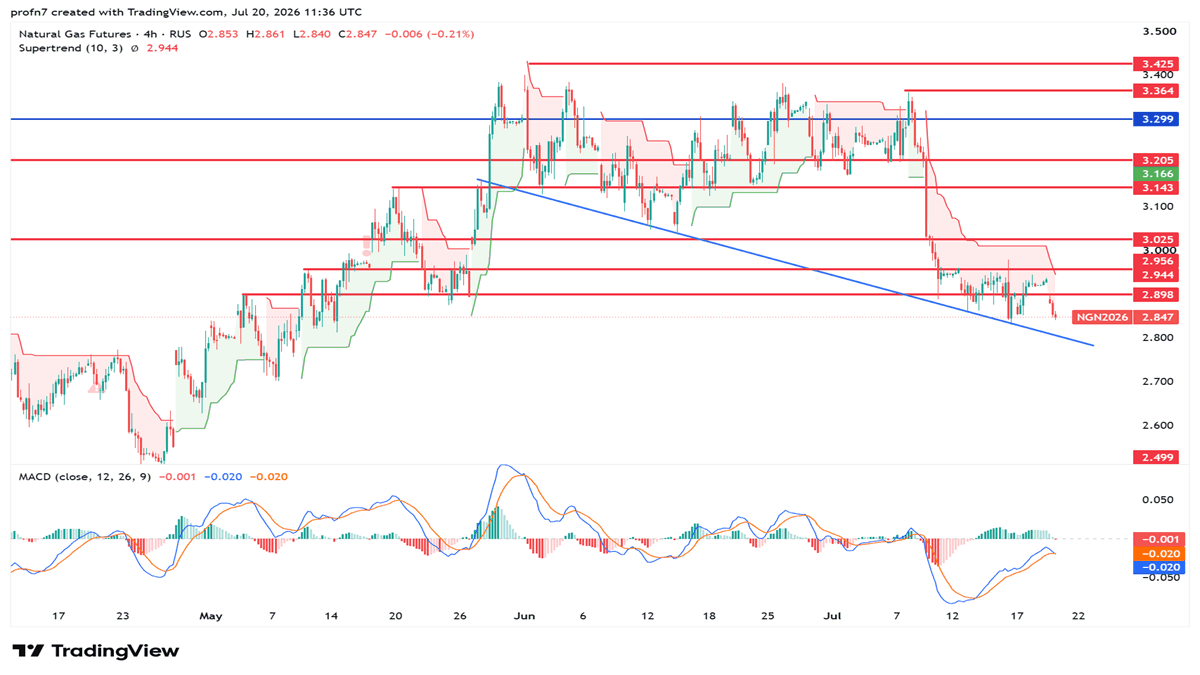The width and height of the screenshot is (1200, 675).
Task: Click the blue 3.299 price label
Action: click(x=1157, y=118)
